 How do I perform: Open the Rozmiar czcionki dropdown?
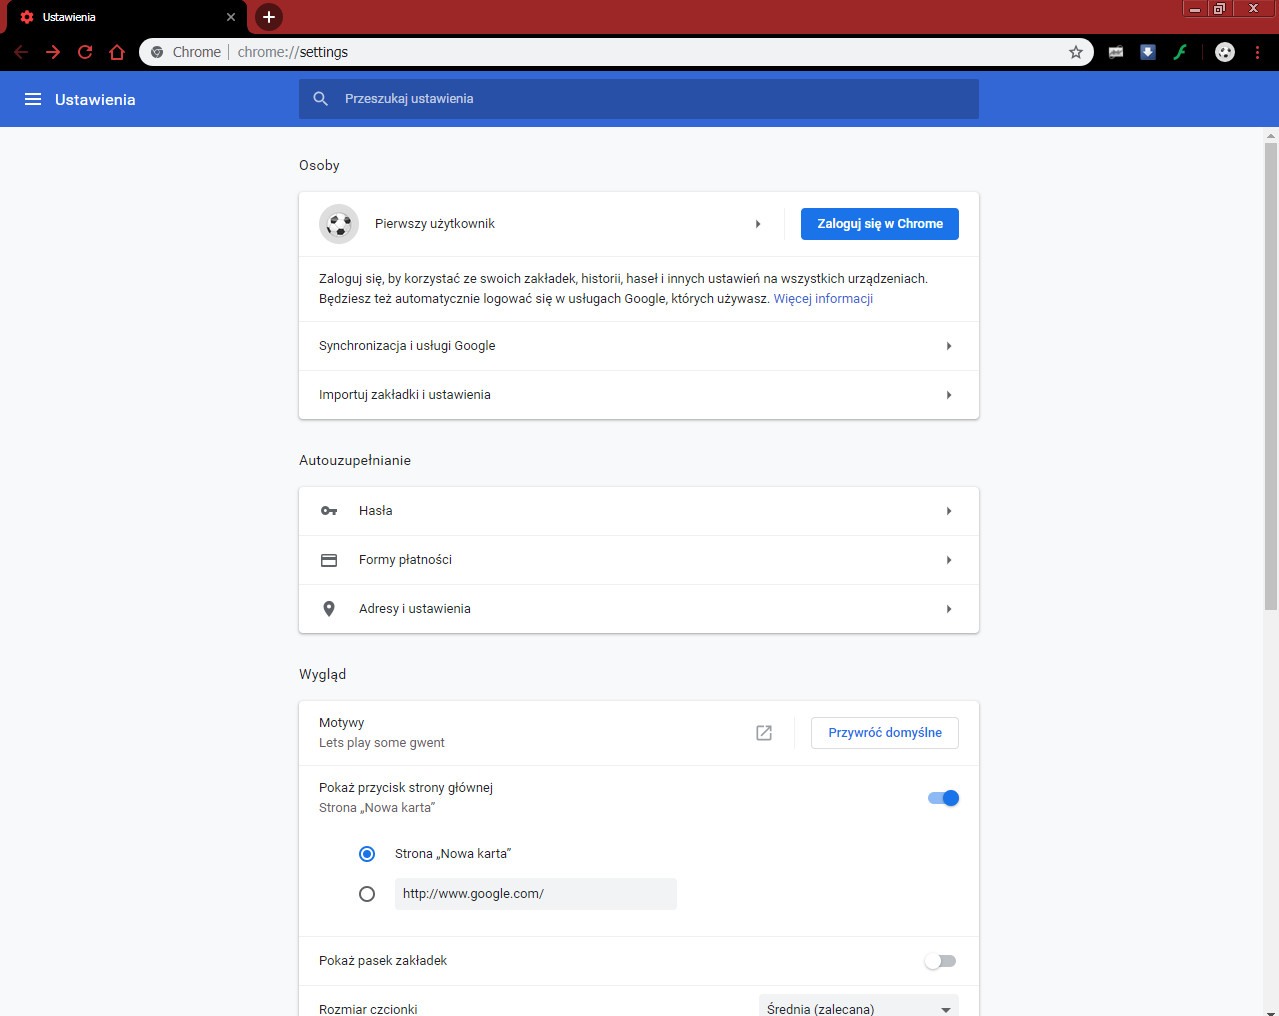[859, 1005]
